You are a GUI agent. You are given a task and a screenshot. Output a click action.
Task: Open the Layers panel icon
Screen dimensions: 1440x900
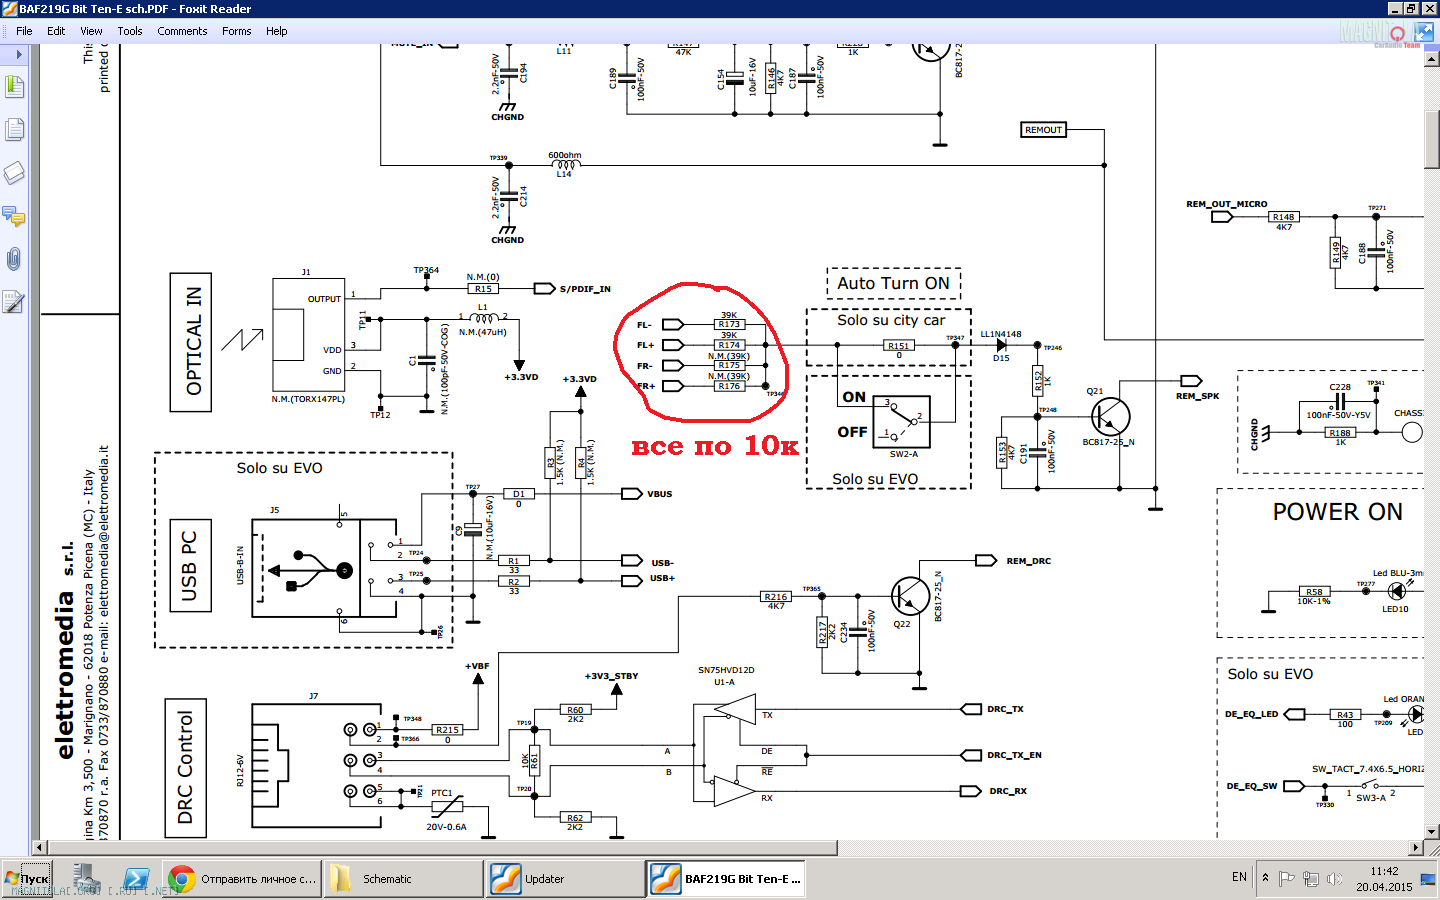(x=14, y=173)
